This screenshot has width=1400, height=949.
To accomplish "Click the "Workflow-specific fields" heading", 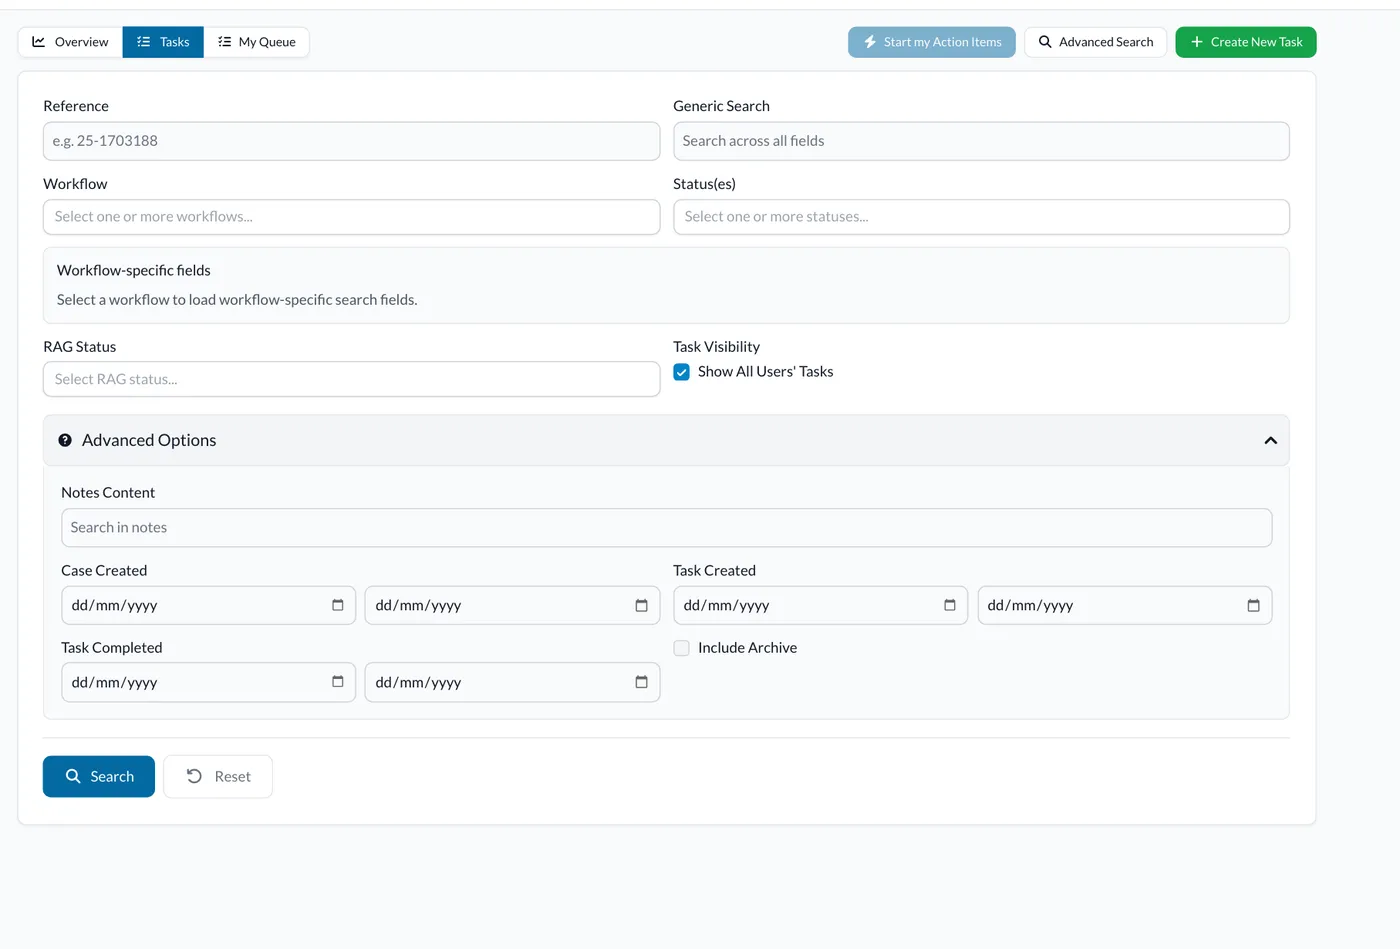I will pos(134,270).
